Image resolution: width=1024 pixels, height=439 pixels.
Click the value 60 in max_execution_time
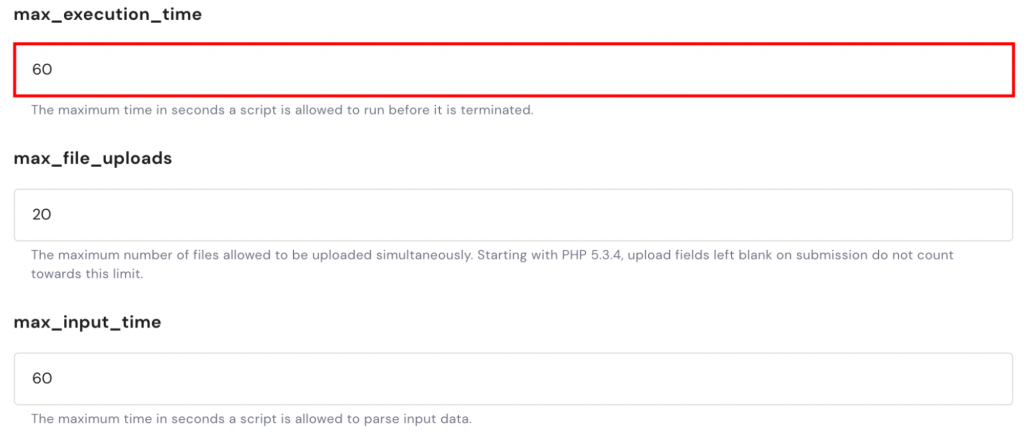[x=42, y=70]
